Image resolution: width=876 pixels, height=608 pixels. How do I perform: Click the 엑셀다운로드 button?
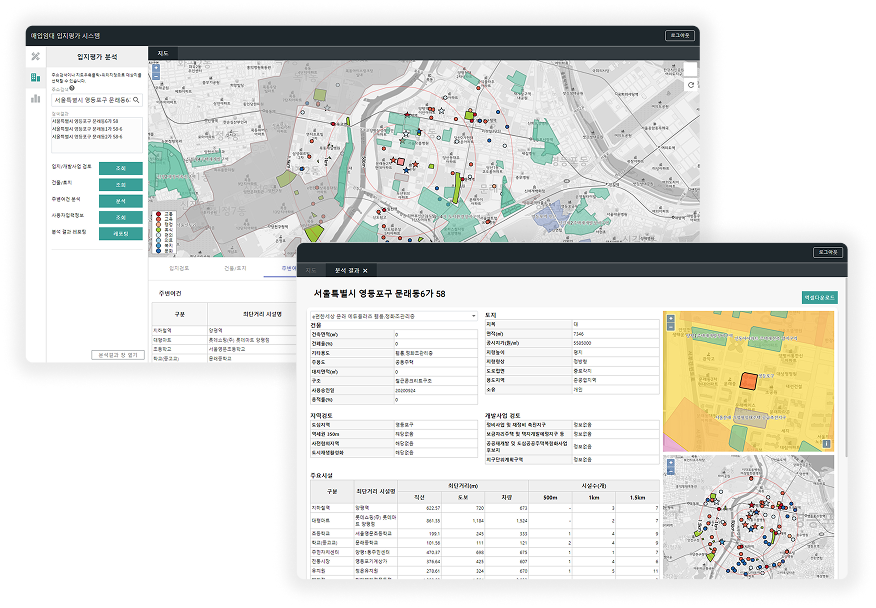(x=818, y=297)
